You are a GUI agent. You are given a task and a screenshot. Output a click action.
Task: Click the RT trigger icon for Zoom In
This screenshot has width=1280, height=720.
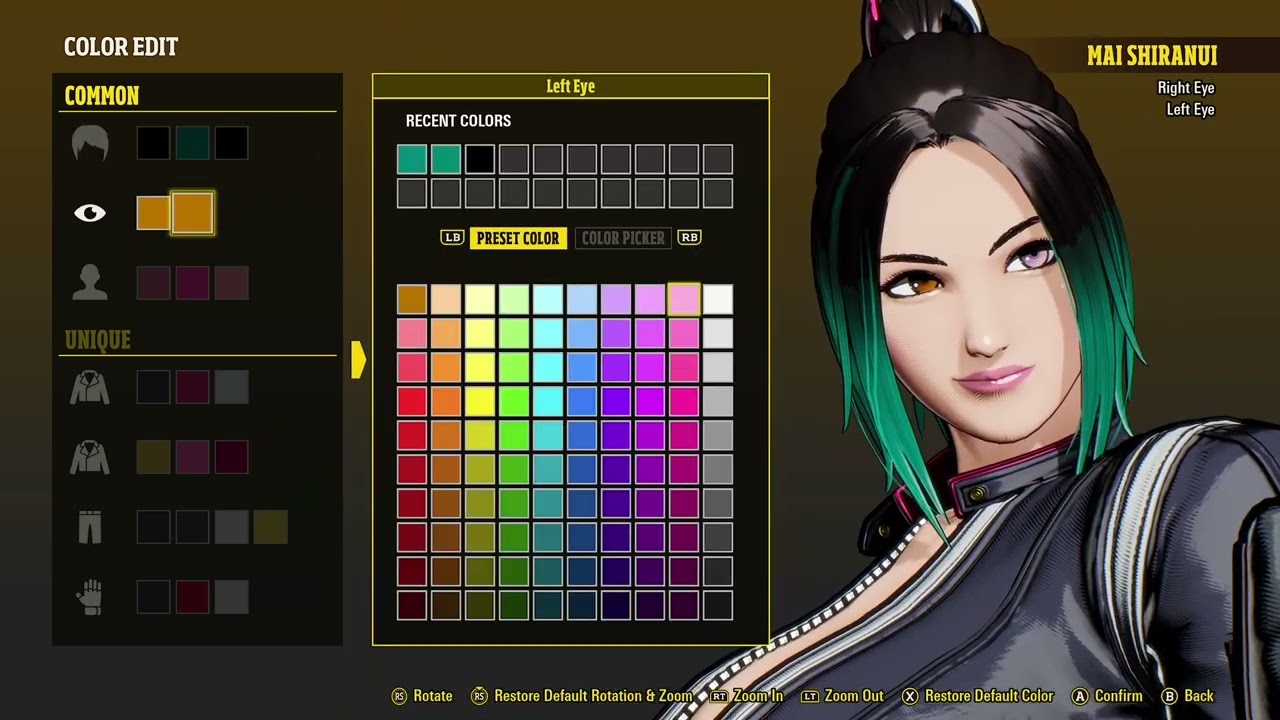[x=719, y=696]
